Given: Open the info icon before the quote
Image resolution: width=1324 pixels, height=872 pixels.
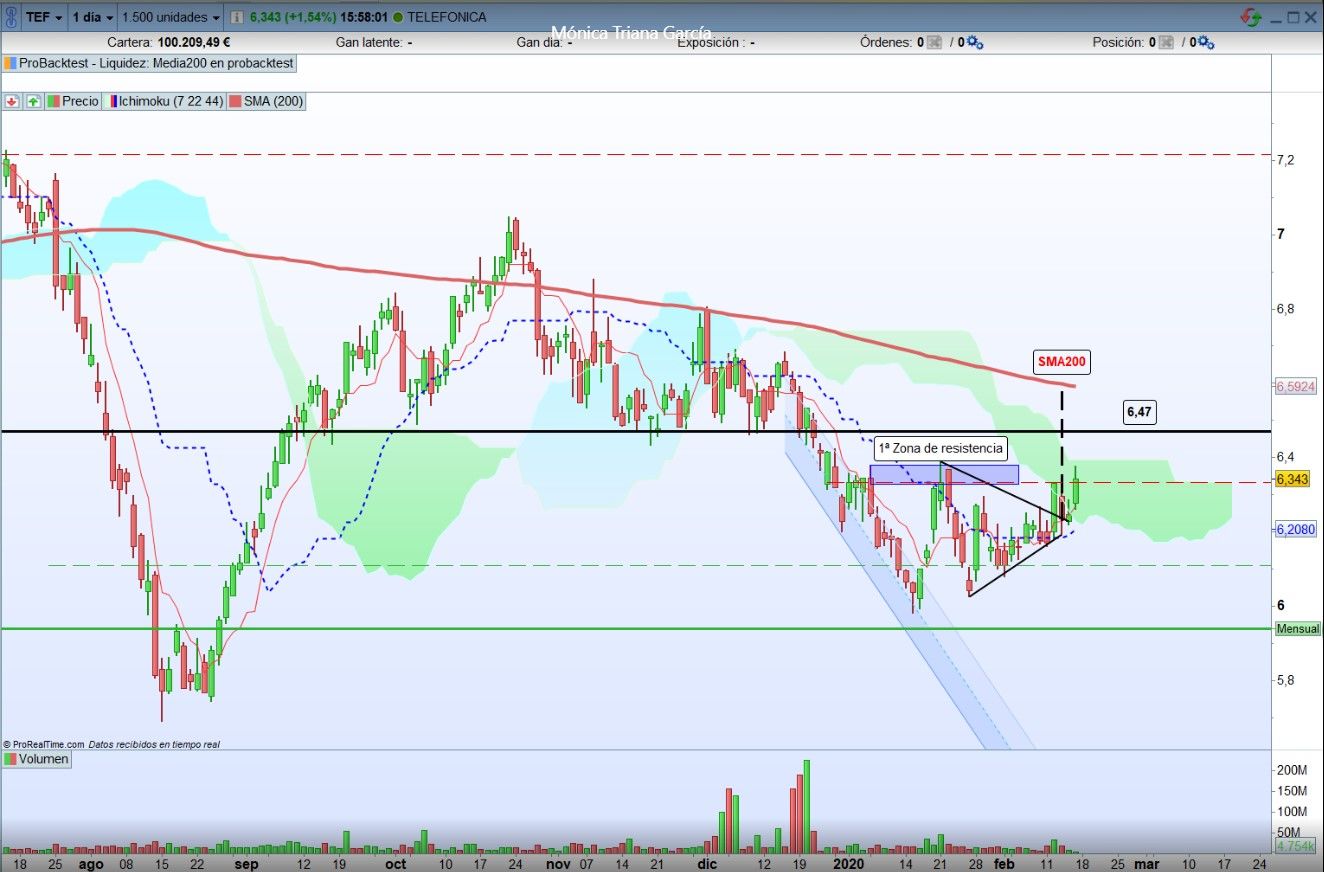Looking at the screenshot, I should point(236,17).
